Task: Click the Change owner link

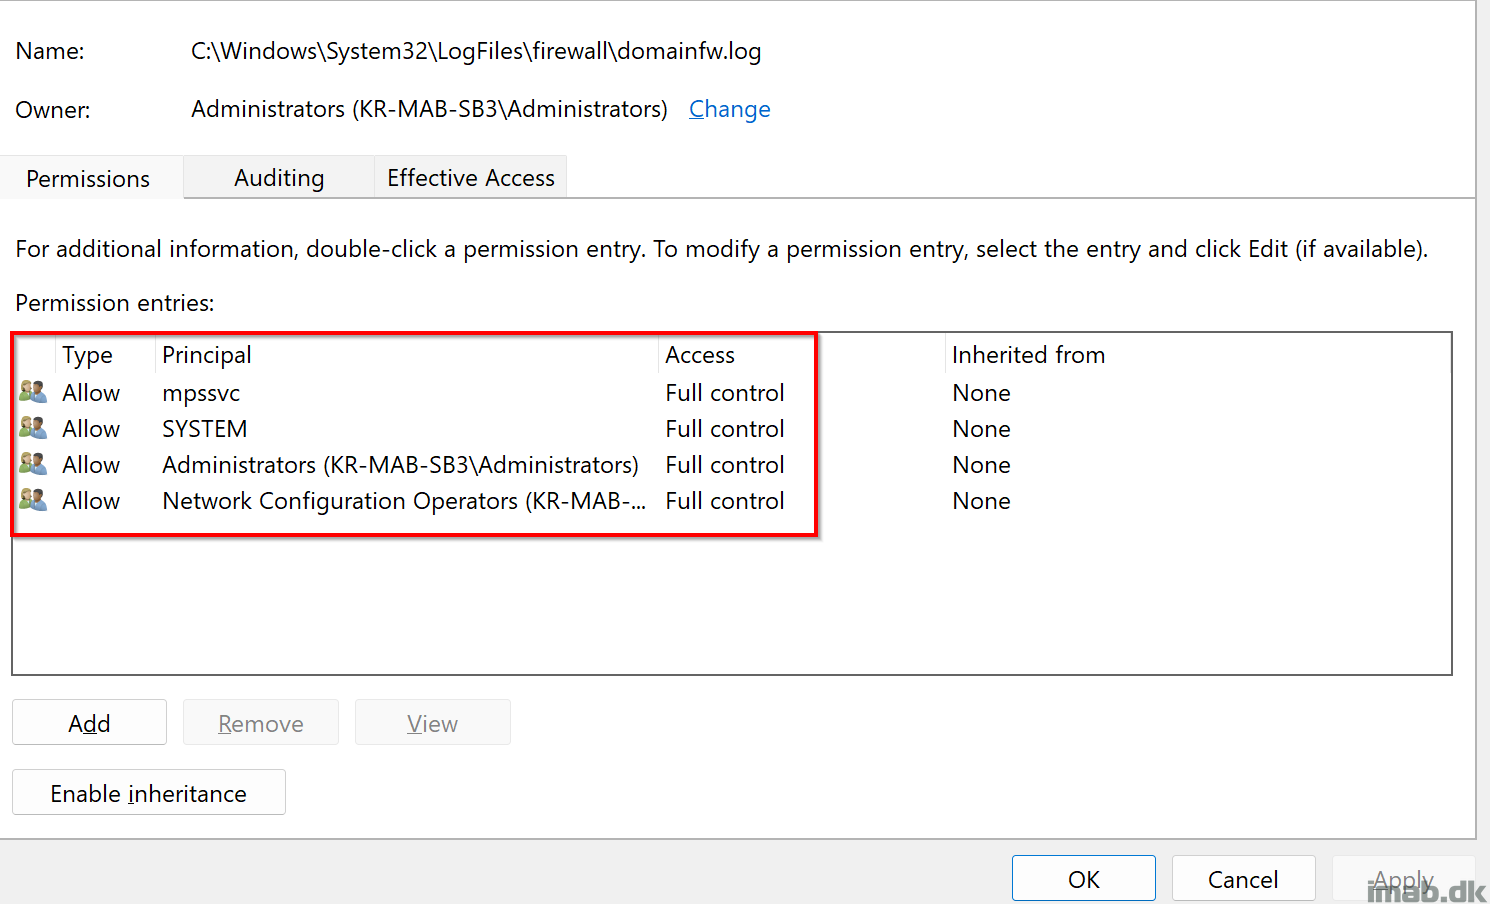Action: pos(729,109)
